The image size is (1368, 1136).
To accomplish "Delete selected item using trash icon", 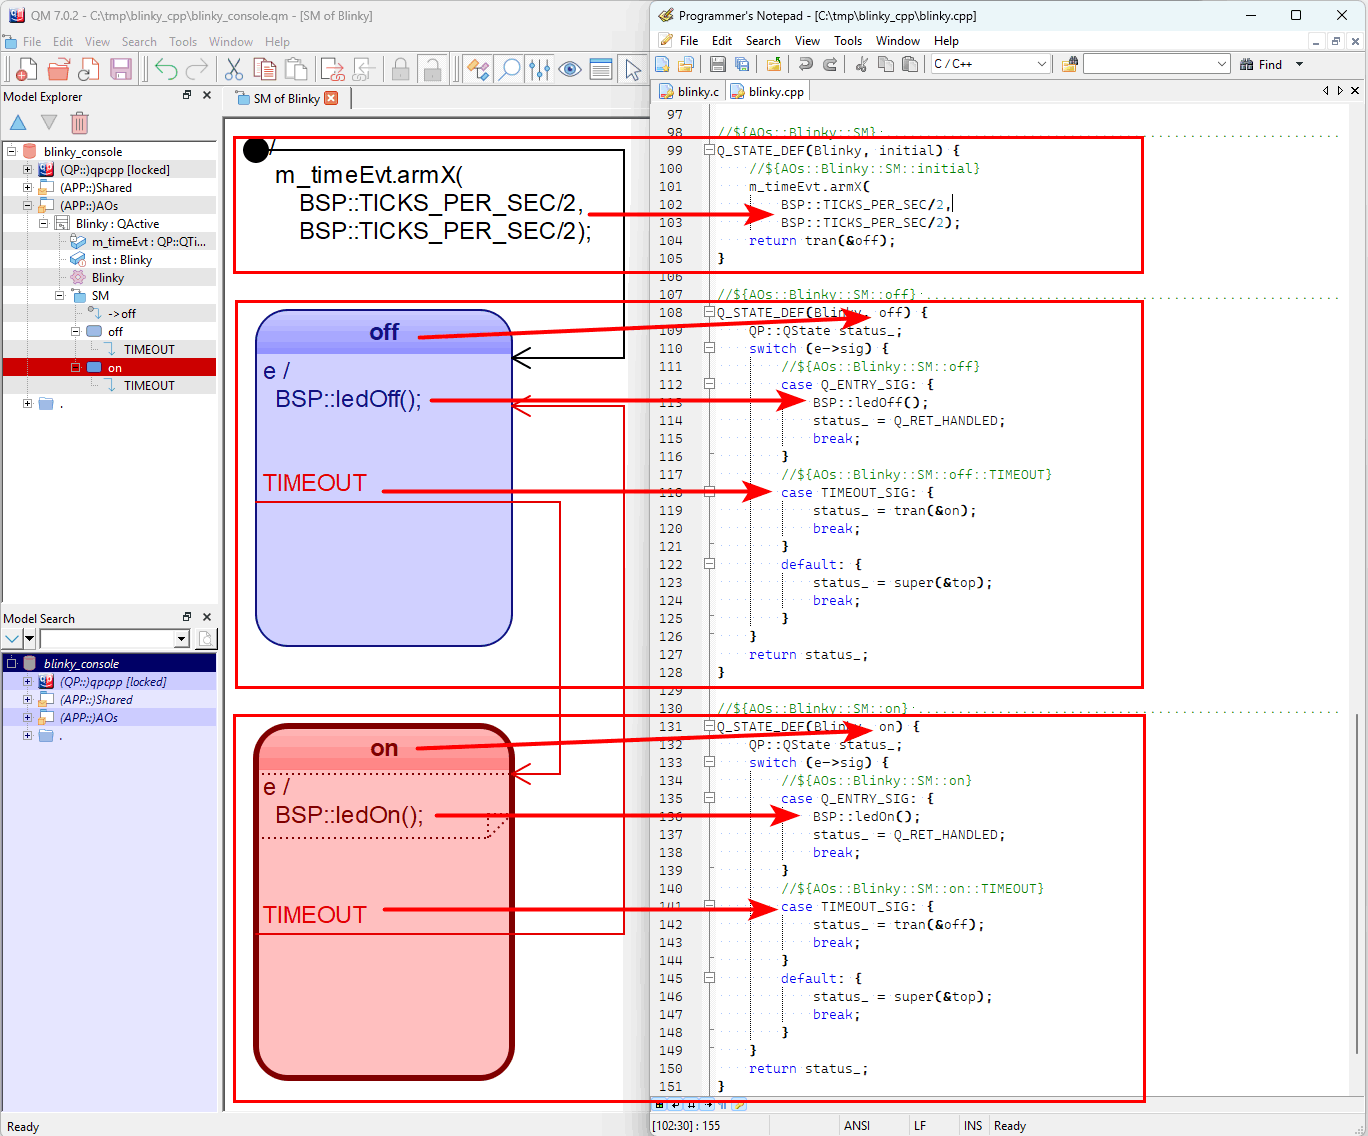I will 79,122.
